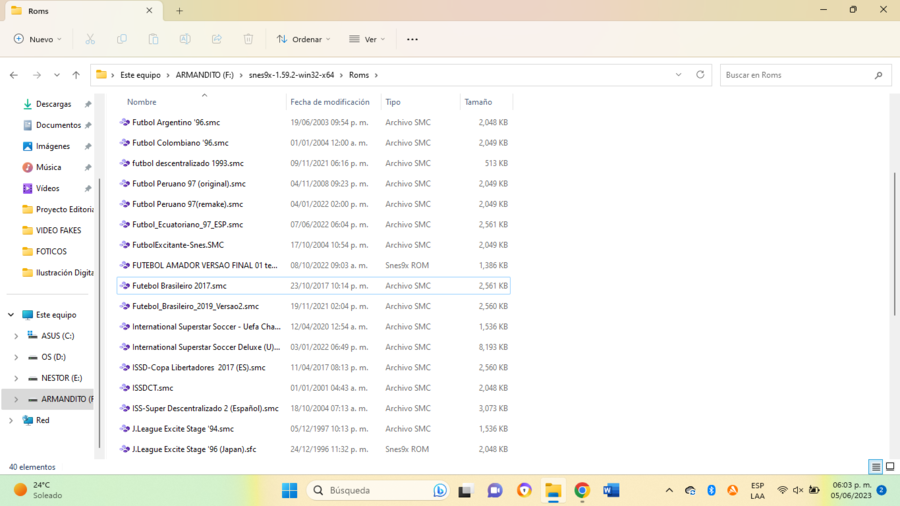Open the Ver view menu

pyautogui.click(x=367, y=39)
